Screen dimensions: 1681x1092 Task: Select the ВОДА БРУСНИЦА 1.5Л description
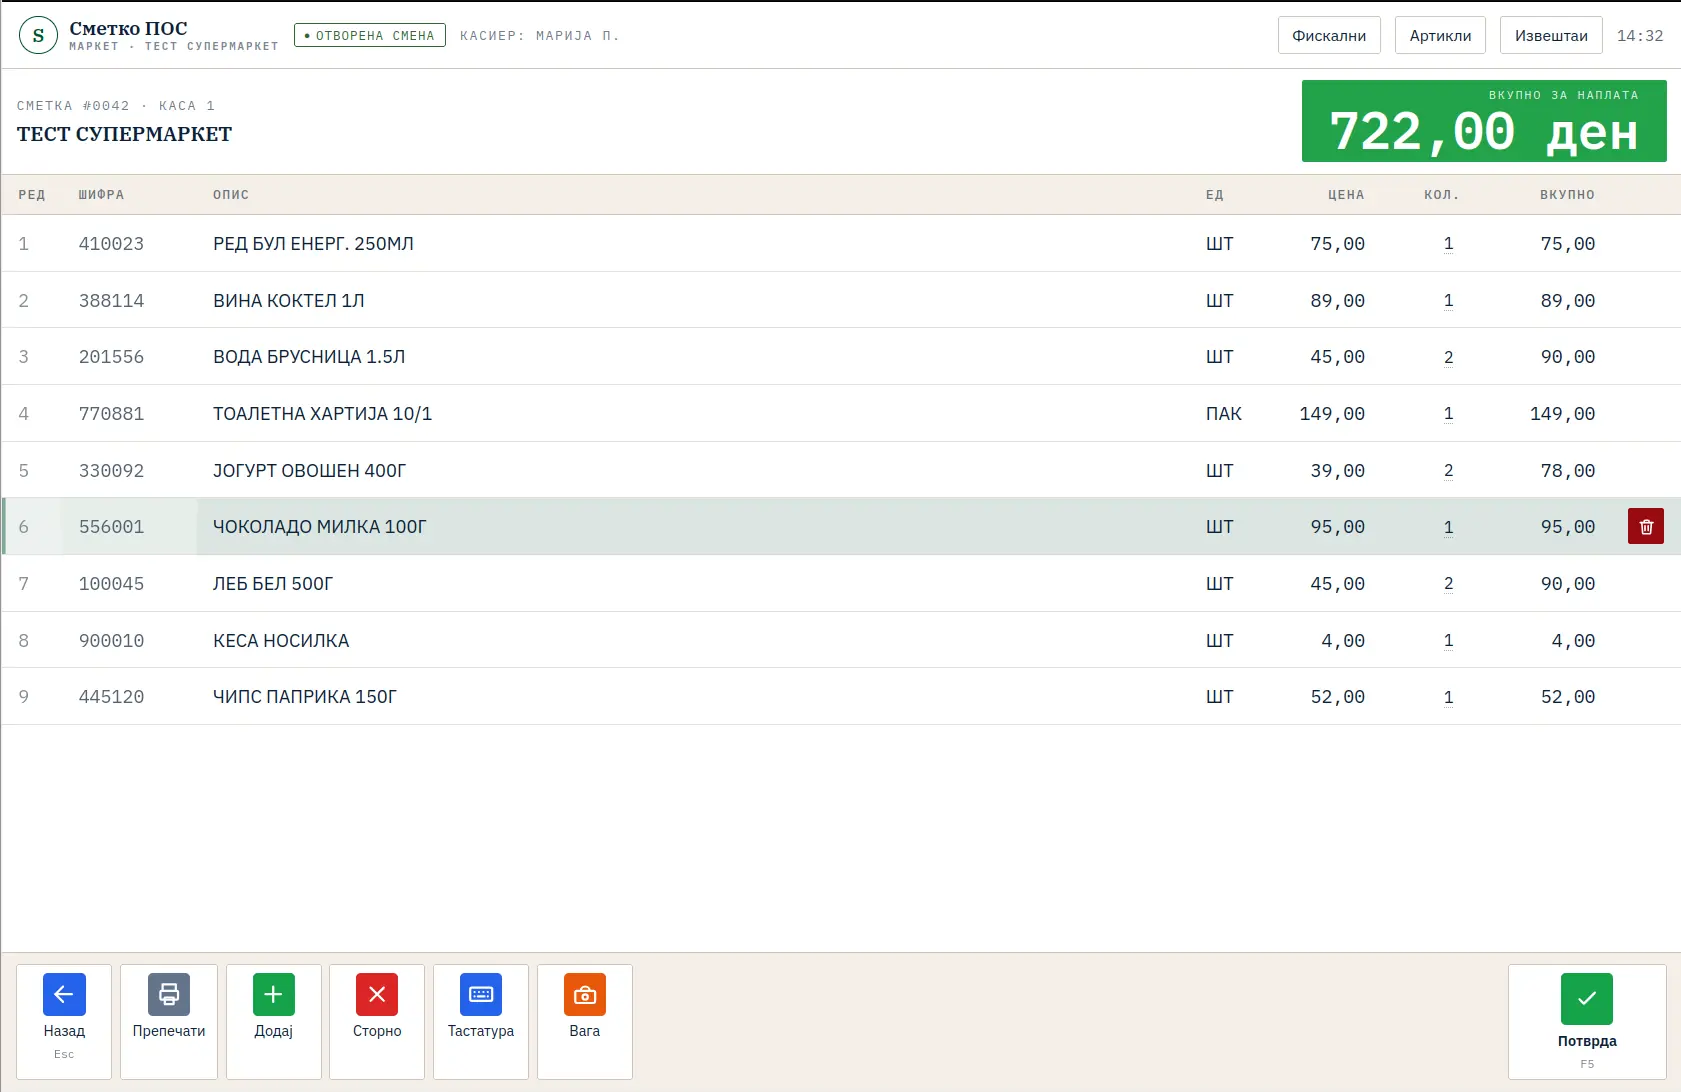(309, 357)
